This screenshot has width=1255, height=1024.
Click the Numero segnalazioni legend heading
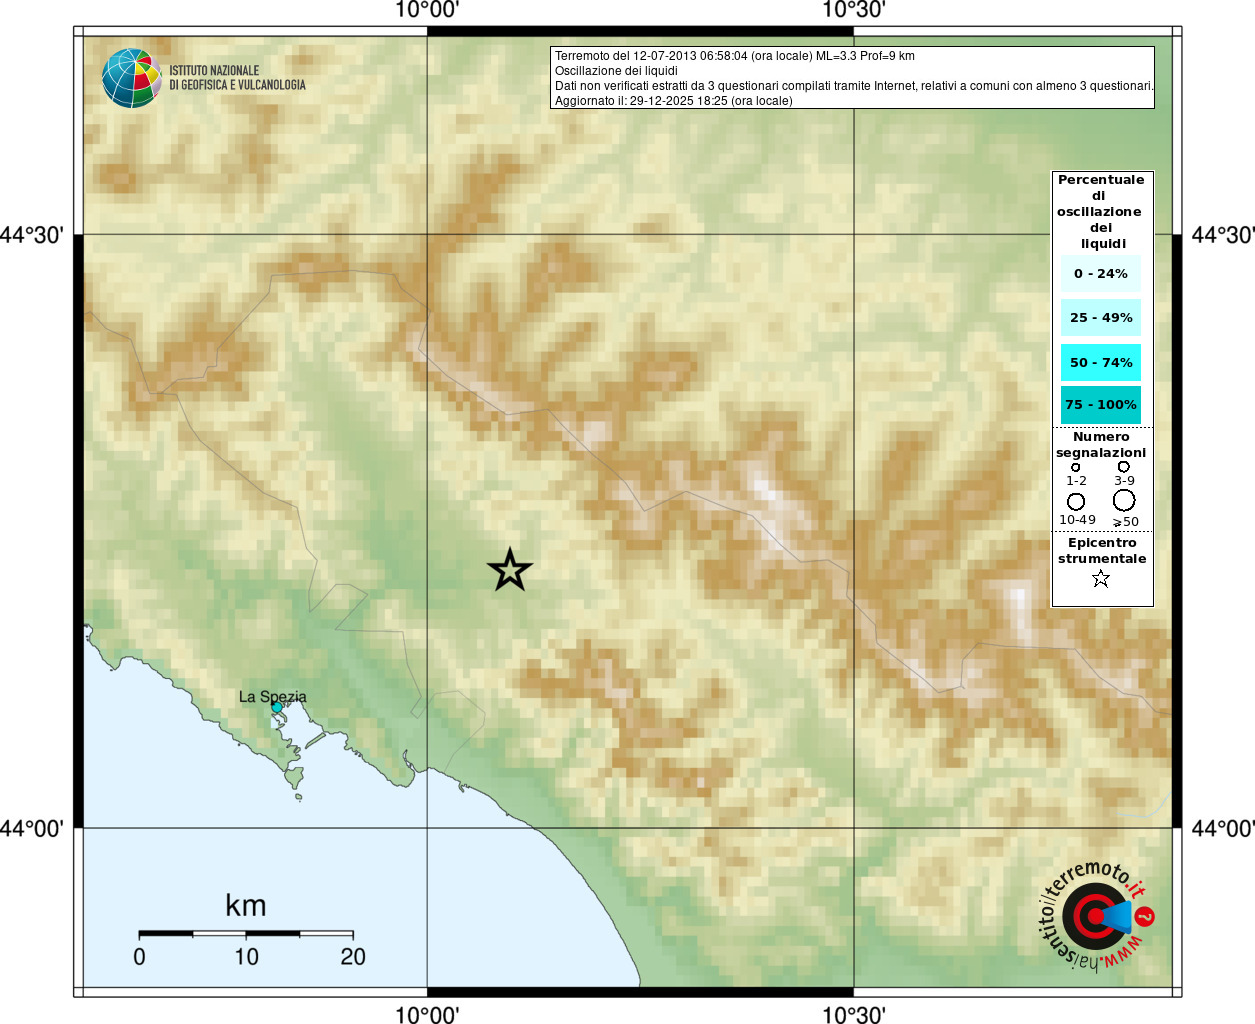click(x=1101, y=445)
